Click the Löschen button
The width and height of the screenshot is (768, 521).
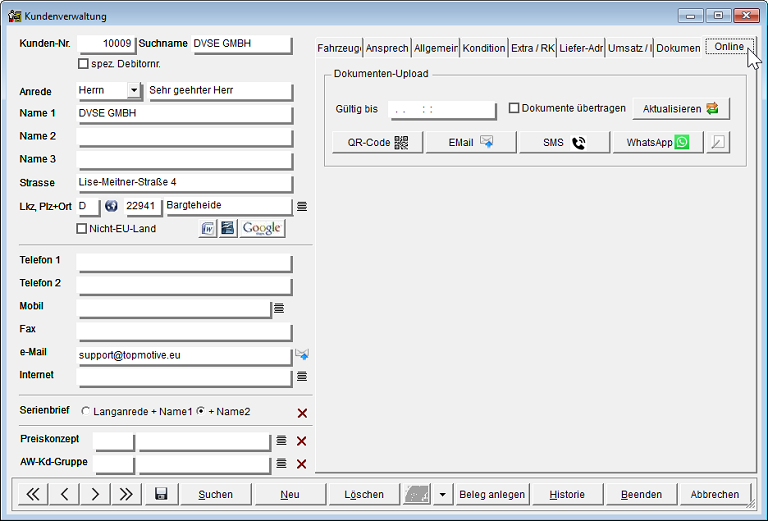coord(364,494)
